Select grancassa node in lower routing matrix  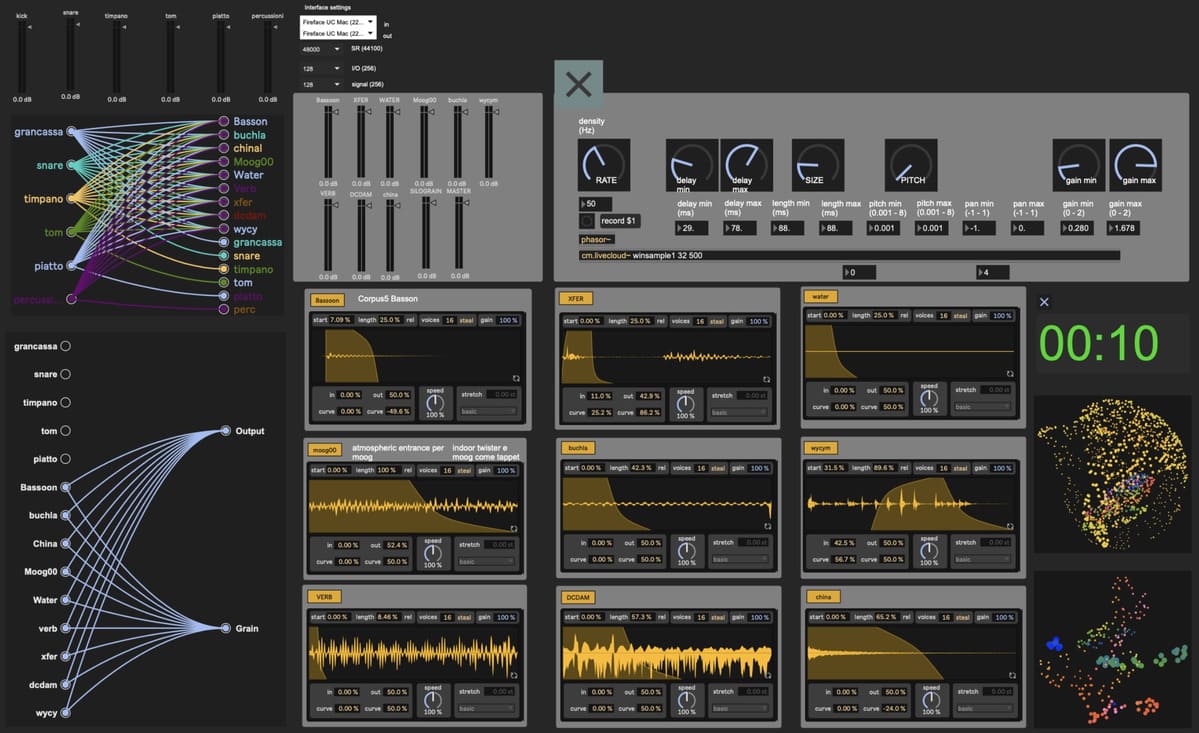(x=66, y=346)
